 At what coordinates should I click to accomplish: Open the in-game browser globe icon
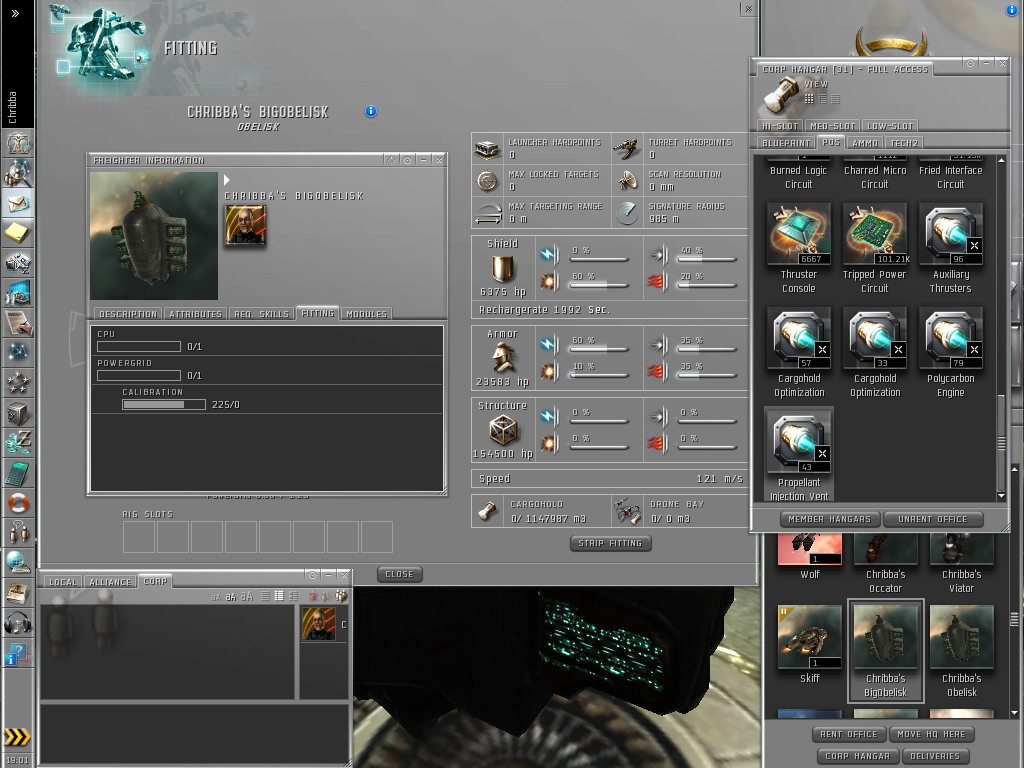point(18,563)
